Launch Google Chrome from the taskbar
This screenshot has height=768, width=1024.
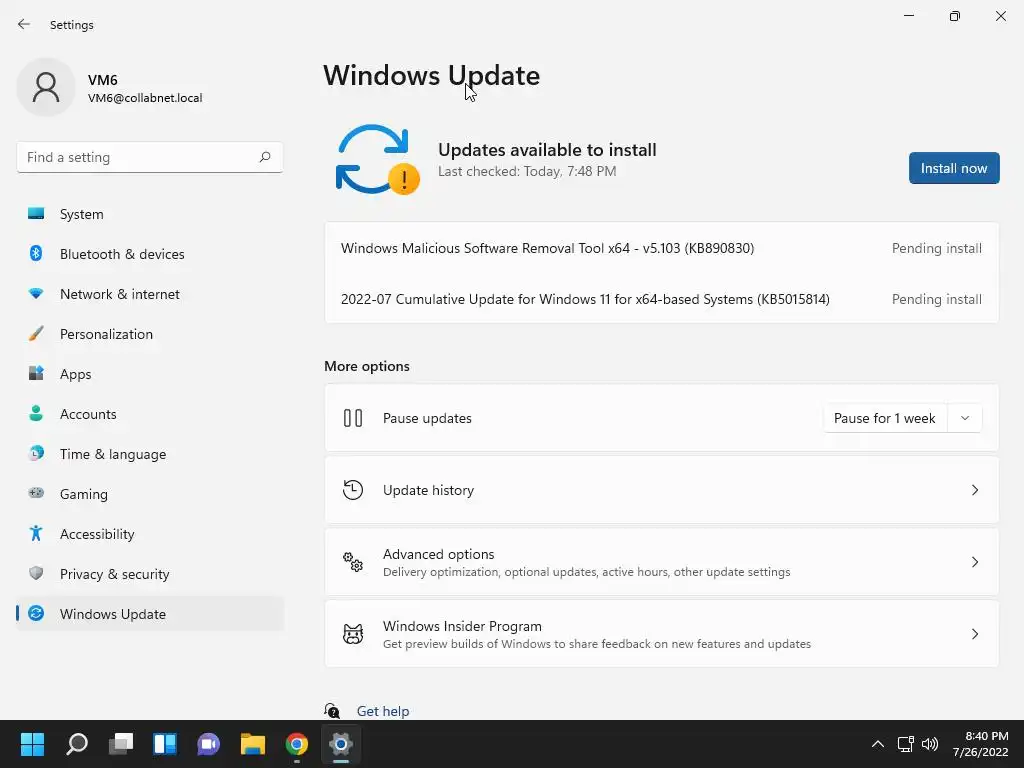(x=296, y=744)
